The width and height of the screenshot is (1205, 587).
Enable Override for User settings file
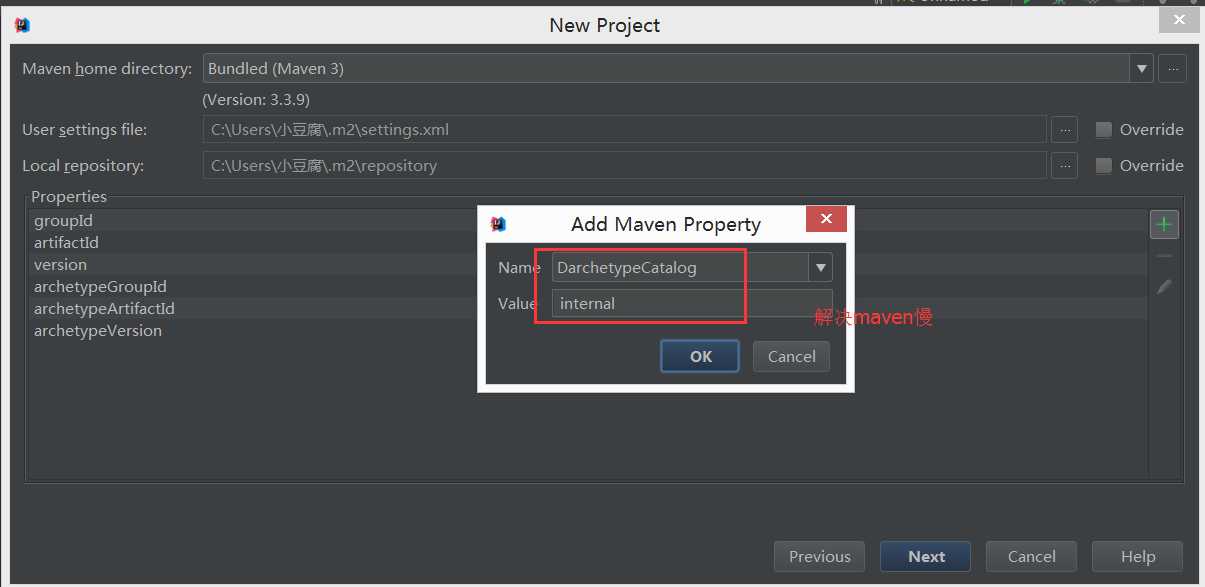tap(1104, 130)
